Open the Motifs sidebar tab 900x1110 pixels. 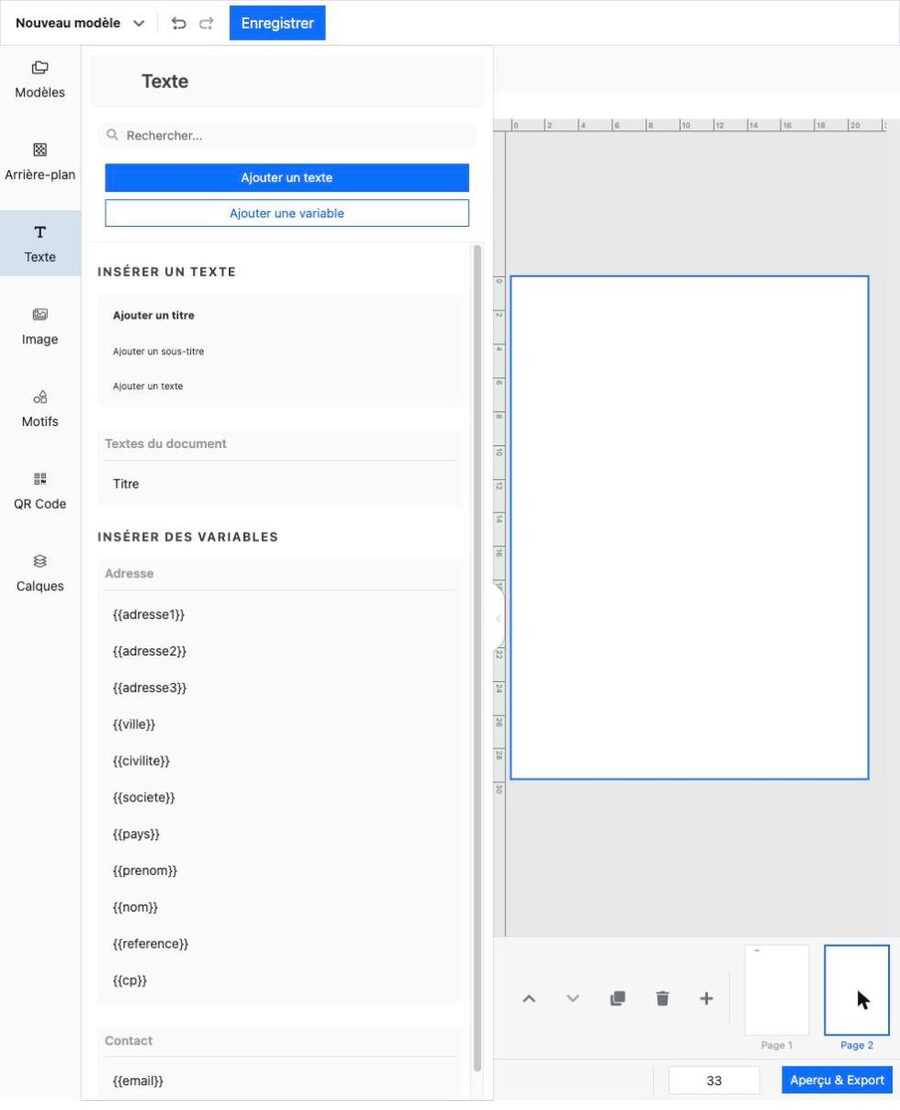(x=40, y=408)
